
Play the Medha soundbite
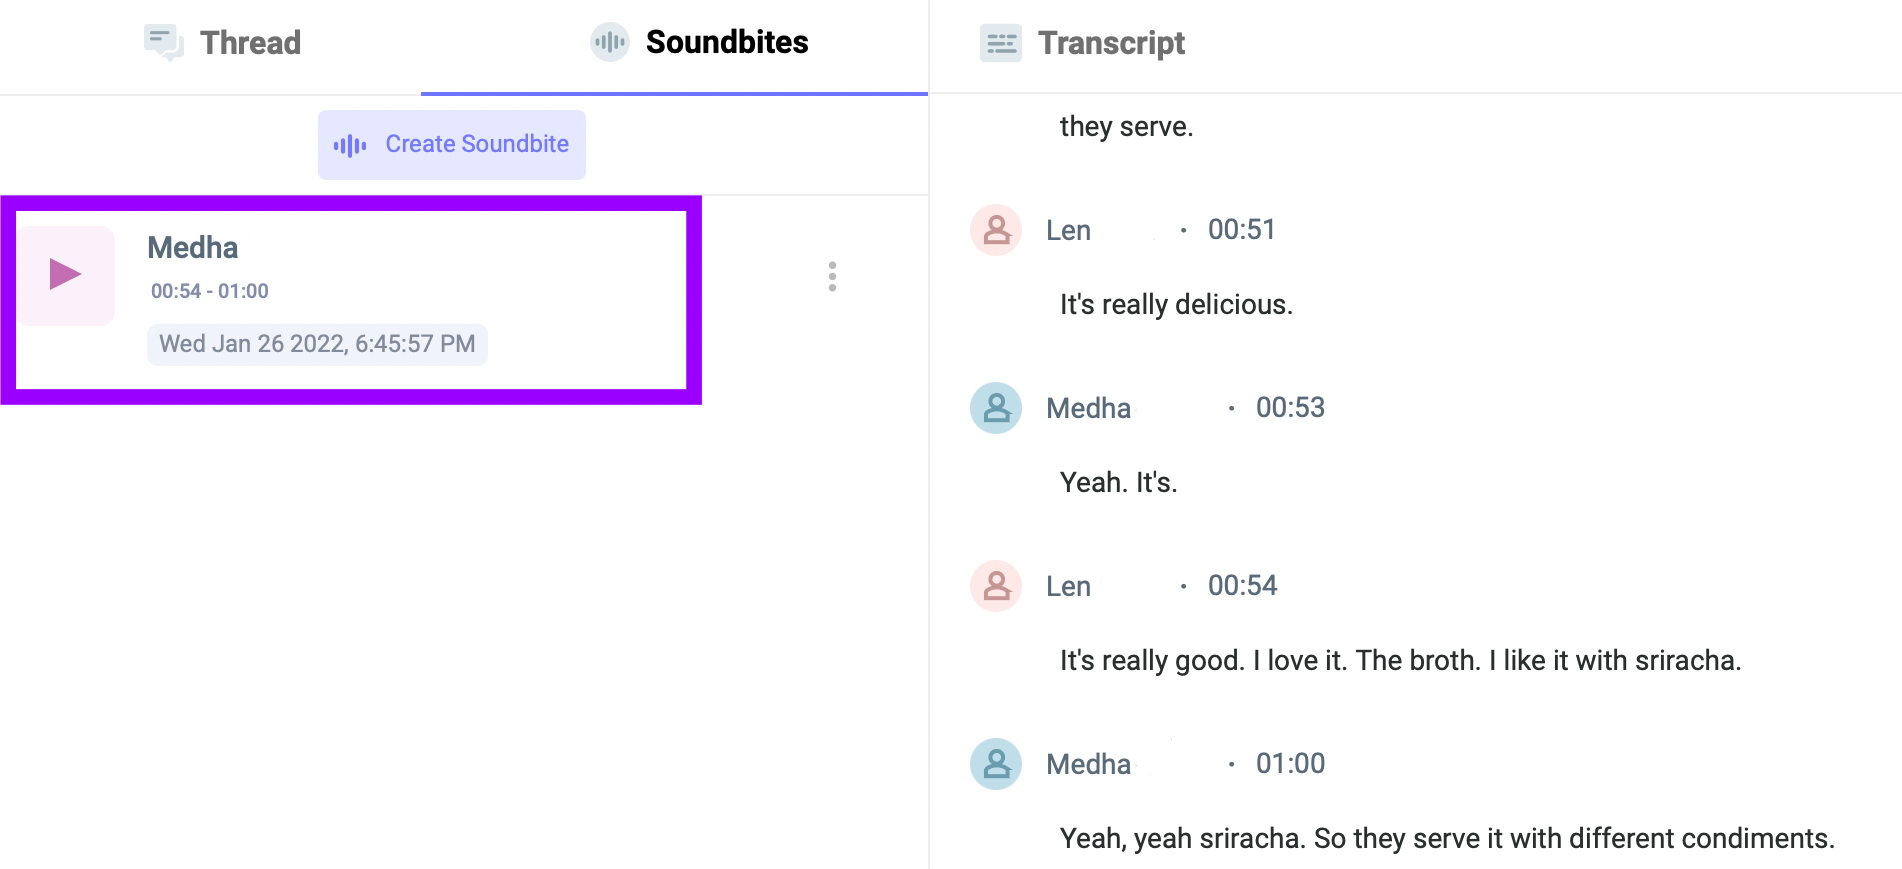click(66, 274)
